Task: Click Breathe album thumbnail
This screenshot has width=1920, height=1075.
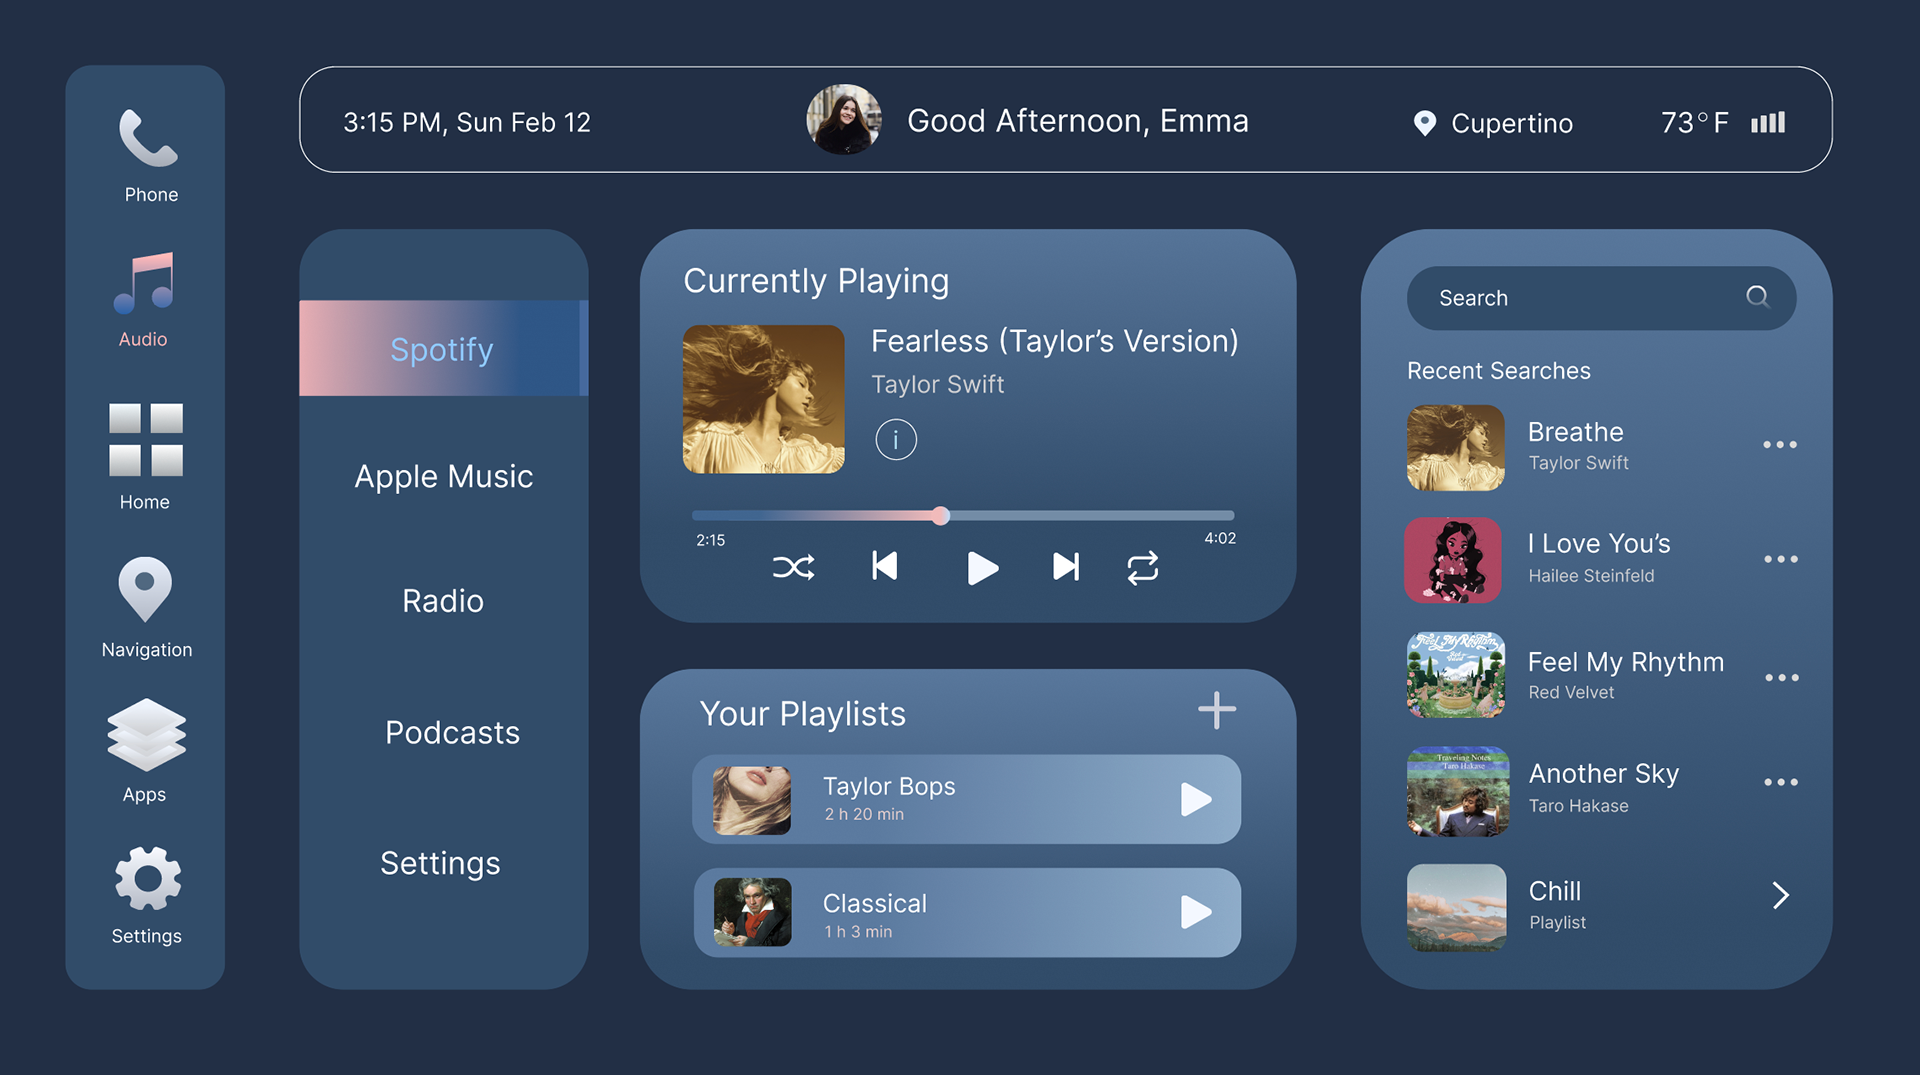Action: click(1456, 447)
